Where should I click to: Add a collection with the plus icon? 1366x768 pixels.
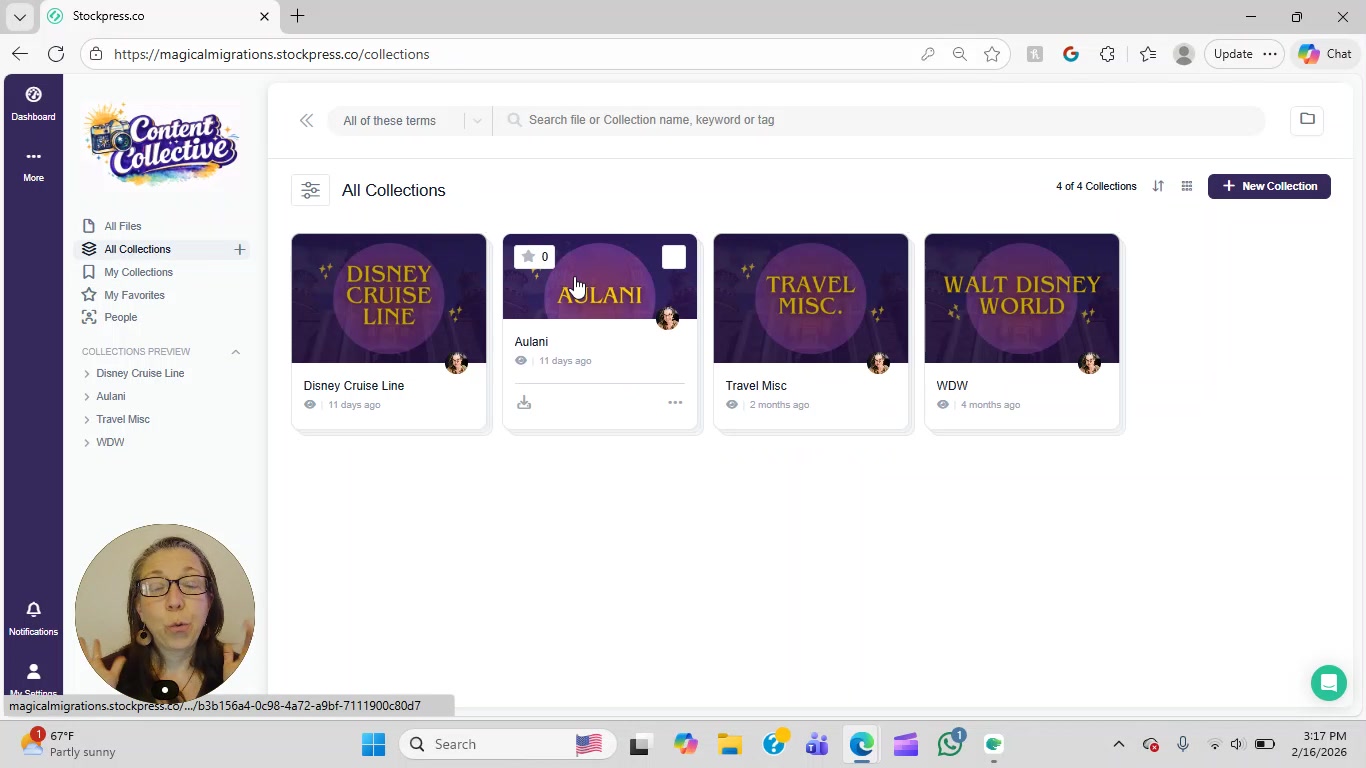[x=240, y=249]
